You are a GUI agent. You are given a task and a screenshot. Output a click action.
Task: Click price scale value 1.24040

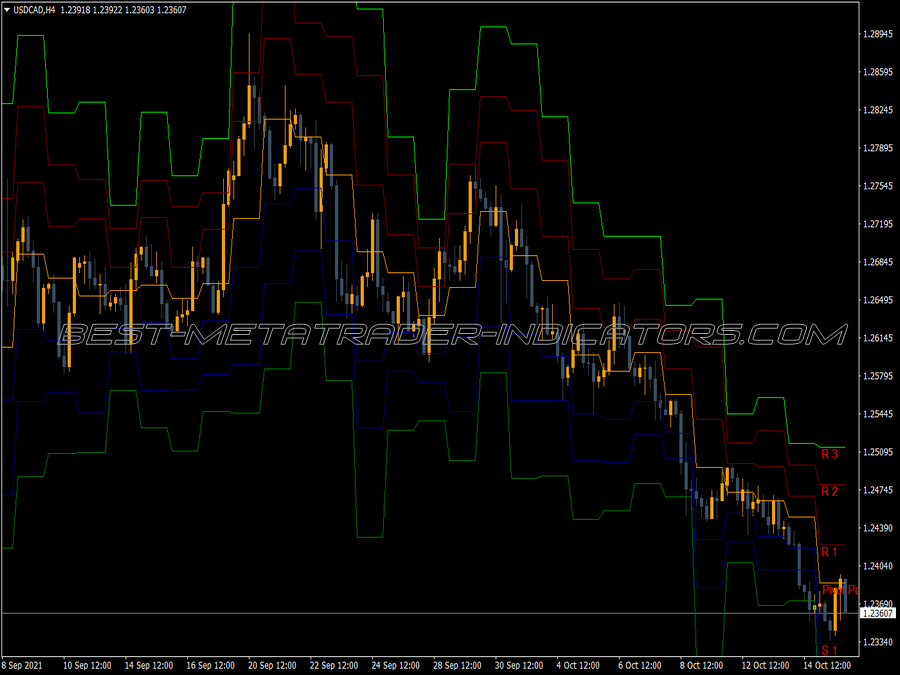pyautogui.click(x=878, y=566)
